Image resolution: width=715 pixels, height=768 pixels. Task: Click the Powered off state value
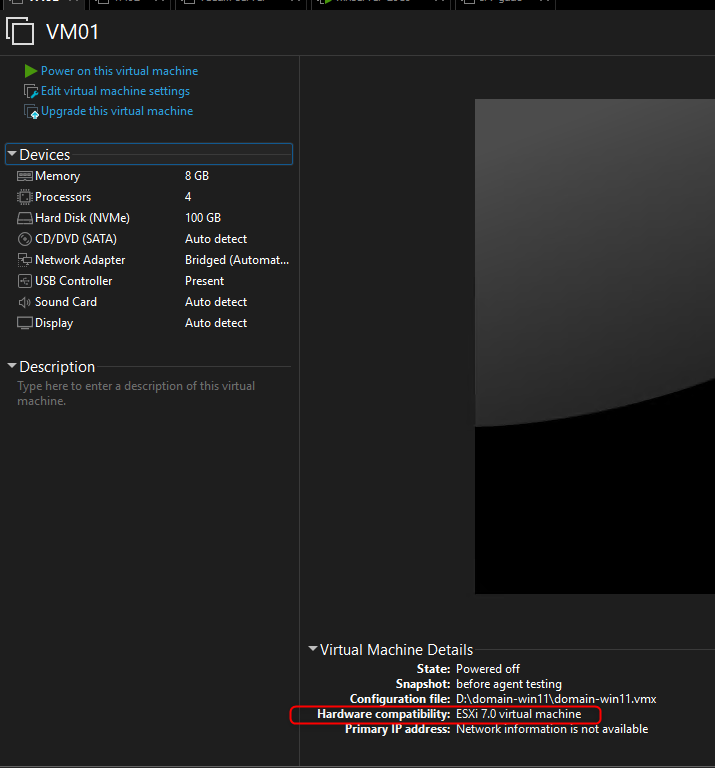488,669
